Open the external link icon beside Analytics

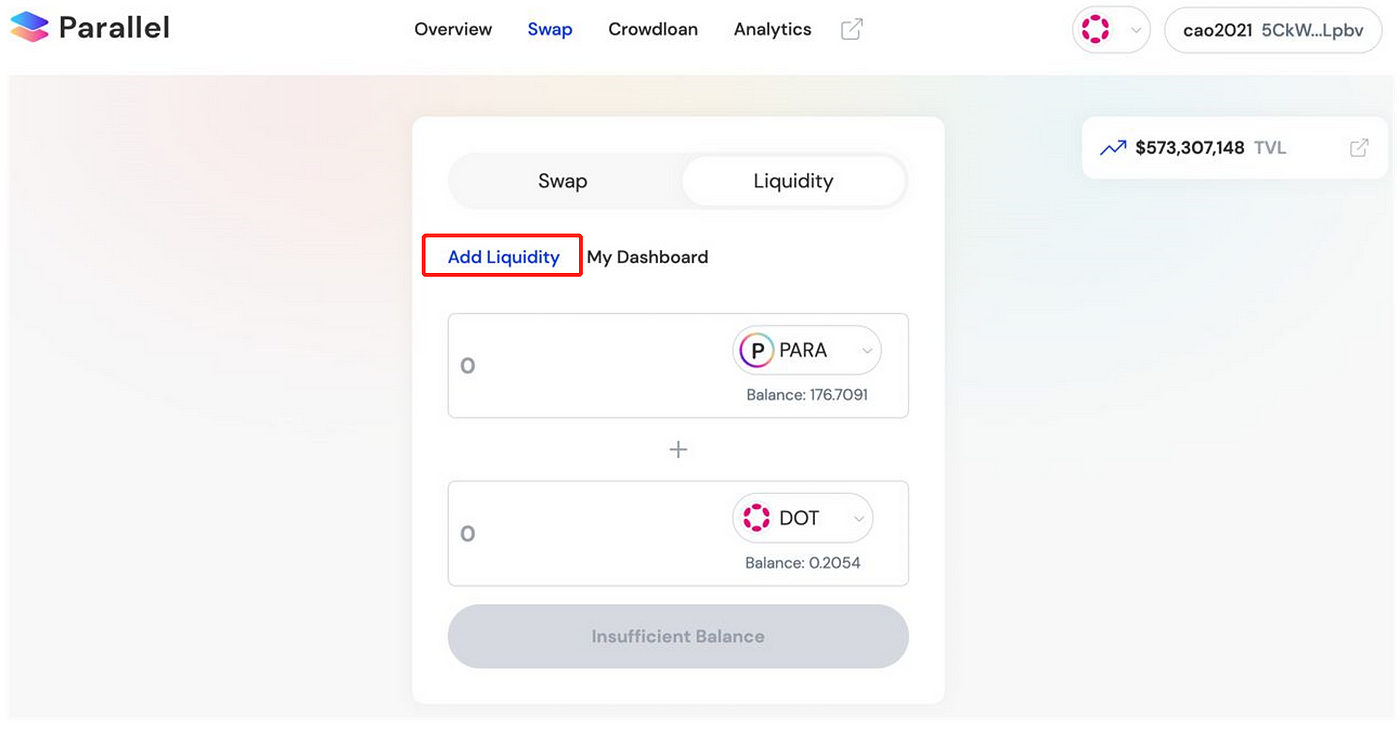pyautogui.click(x=851, y=30)
